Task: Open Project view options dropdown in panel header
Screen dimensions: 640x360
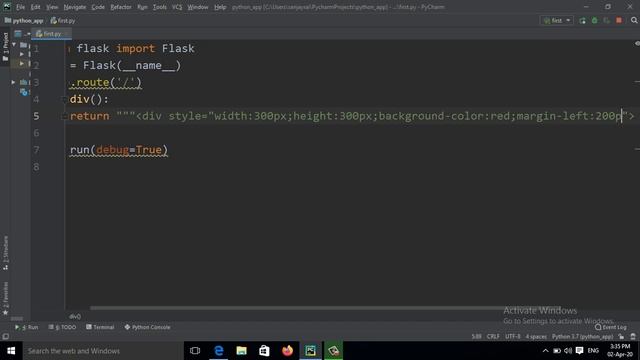Action: point(29,34)
